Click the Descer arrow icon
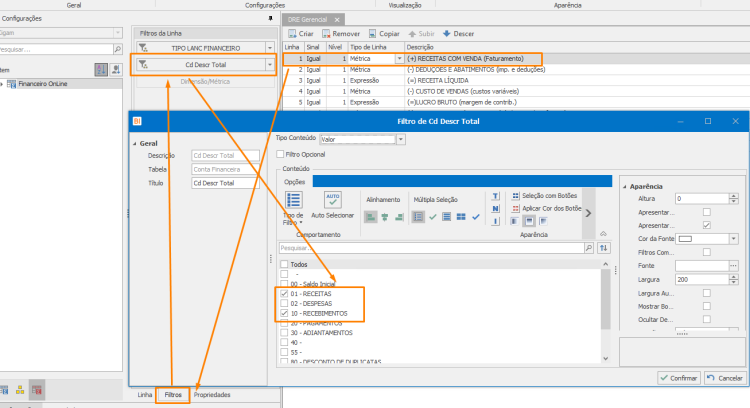The image size is (750, 408). point(447,33)
